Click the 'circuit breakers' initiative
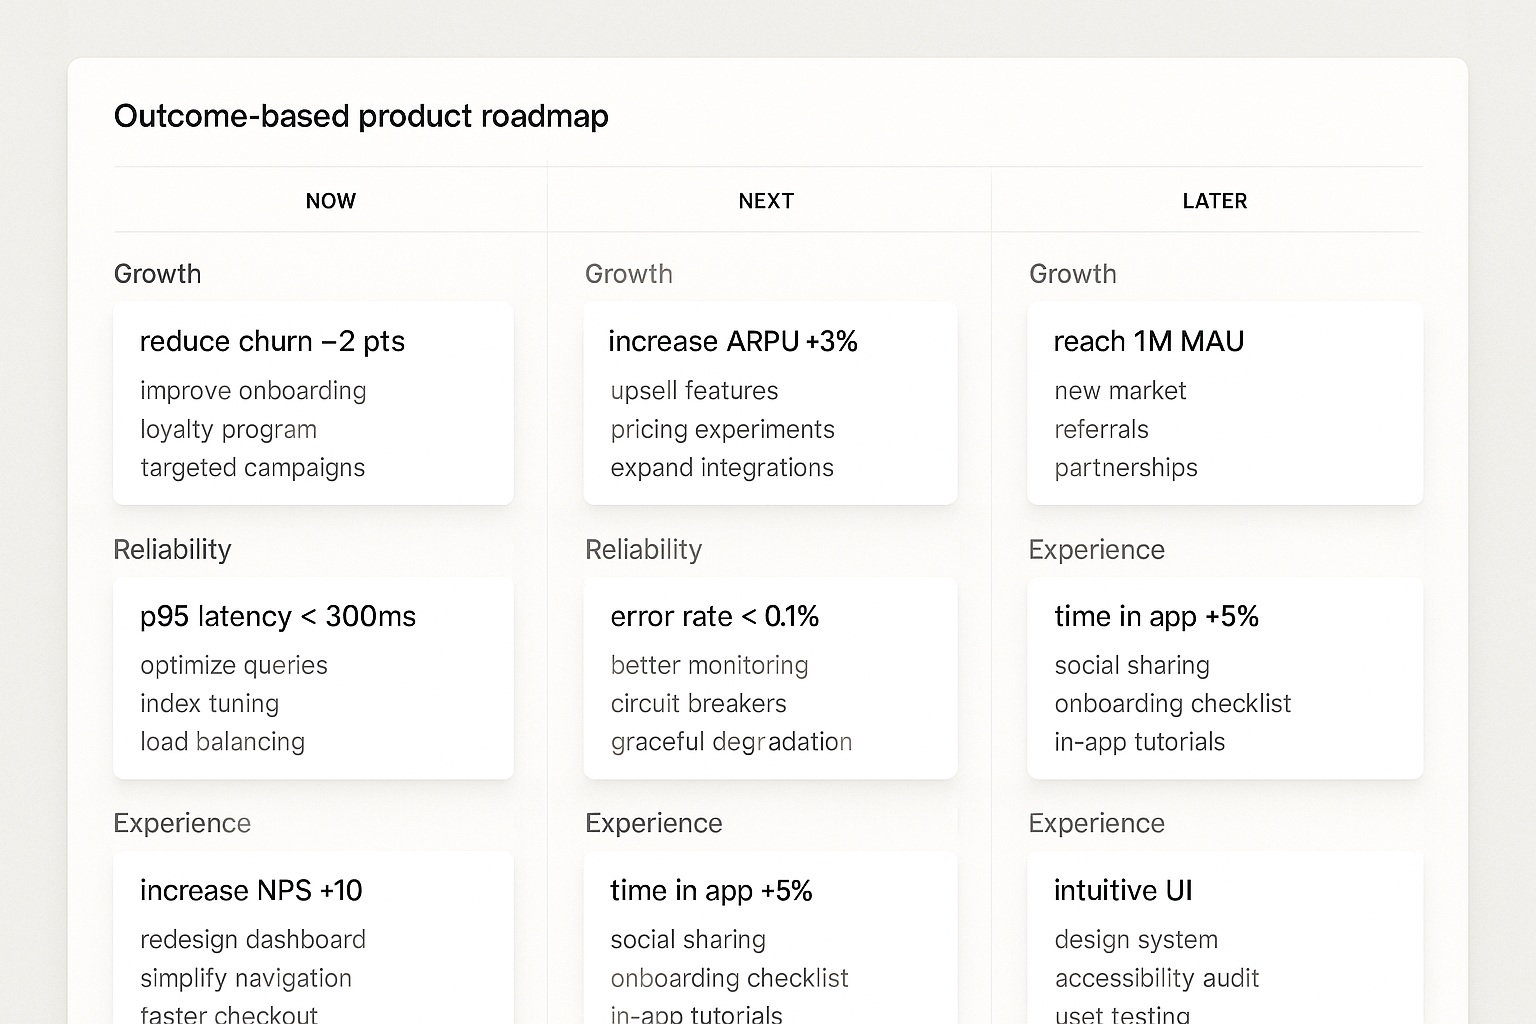Screen dimensions: 1536x1024 (x=698, y=704)
